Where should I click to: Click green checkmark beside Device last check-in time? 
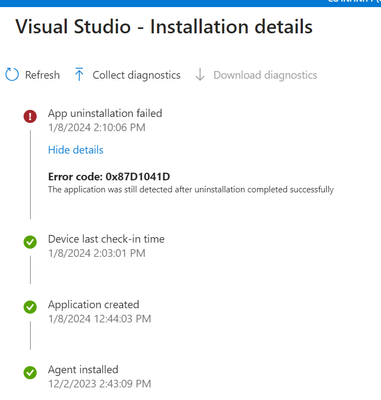tap(30, 242)
